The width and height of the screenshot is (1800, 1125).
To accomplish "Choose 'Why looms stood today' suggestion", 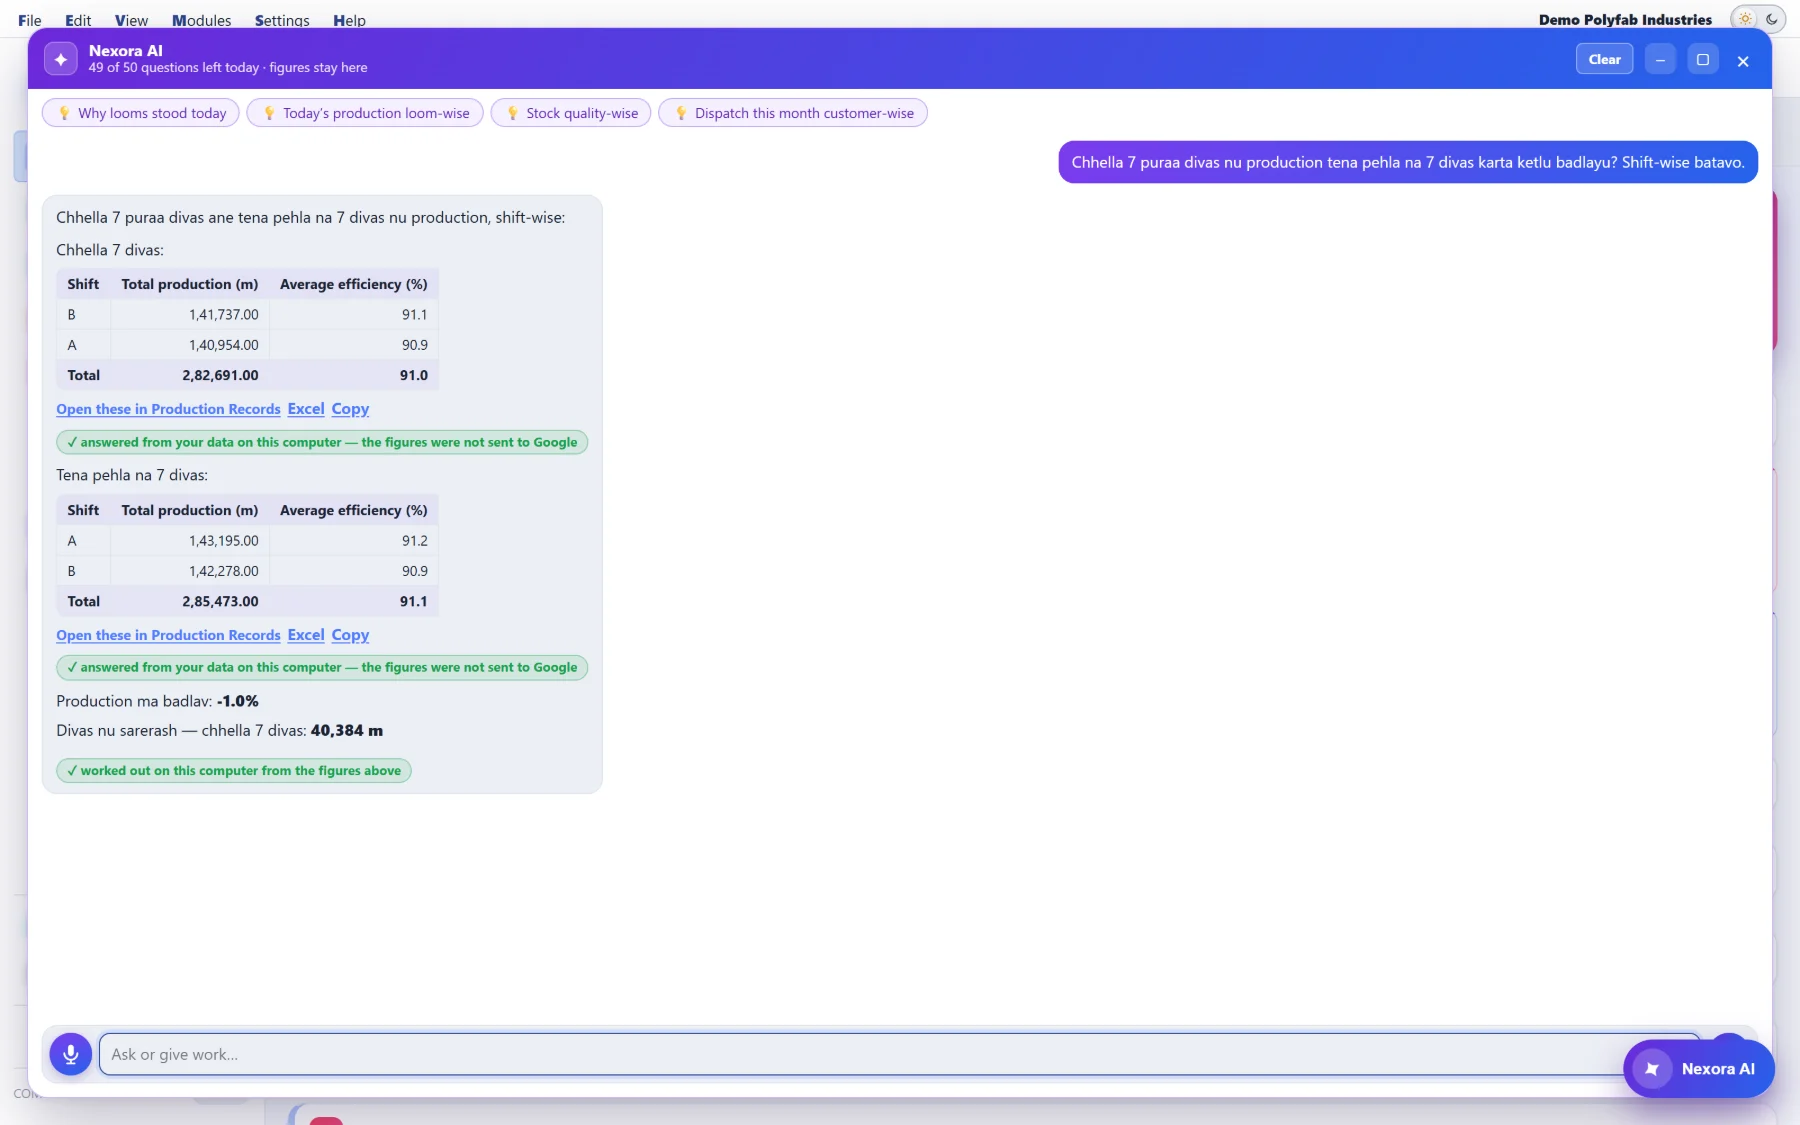I will [141, 113].
